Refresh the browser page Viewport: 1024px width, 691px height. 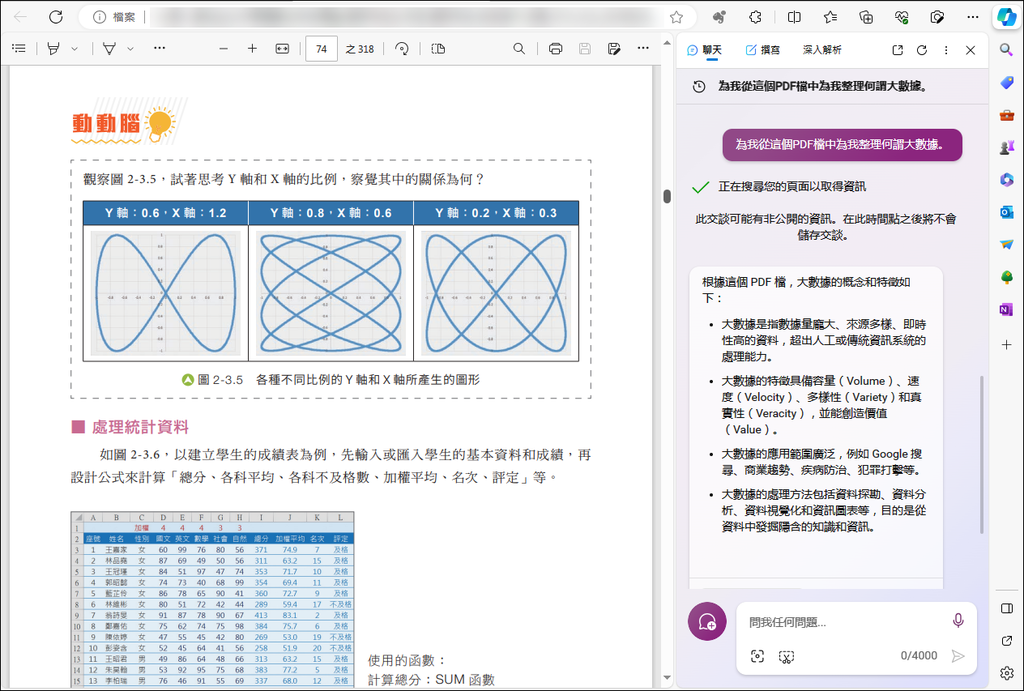tap(56, 17)
